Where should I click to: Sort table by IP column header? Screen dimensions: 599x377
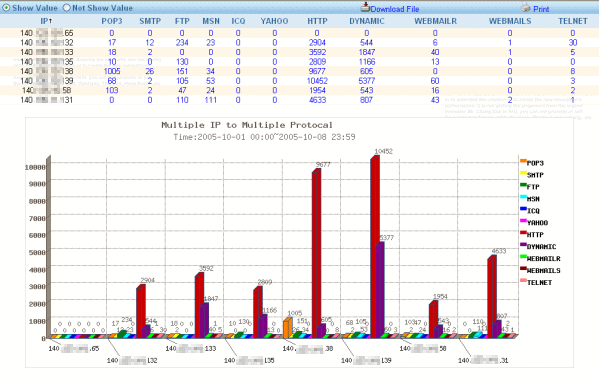(46, 21)
